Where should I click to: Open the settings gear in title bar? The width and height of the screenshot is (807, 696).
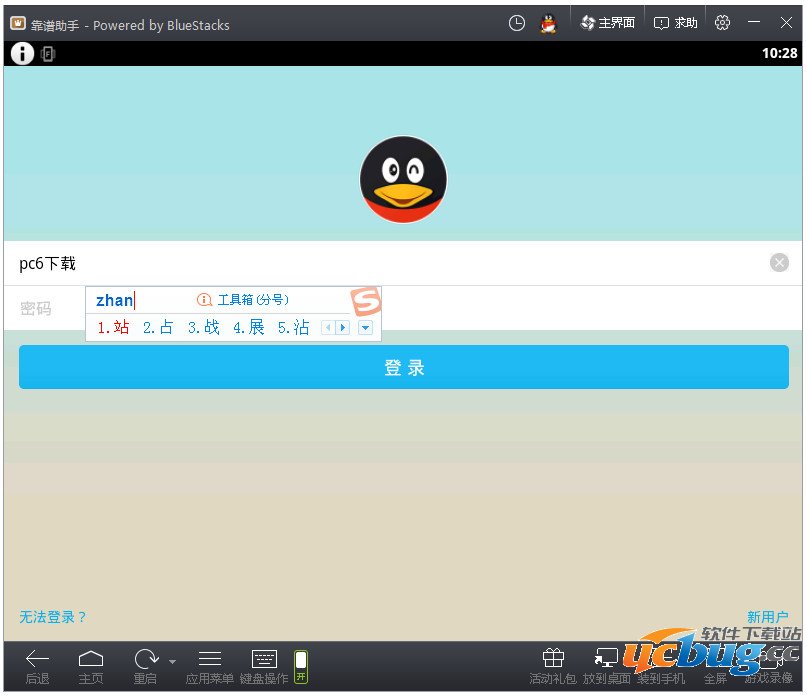[723, 23]
